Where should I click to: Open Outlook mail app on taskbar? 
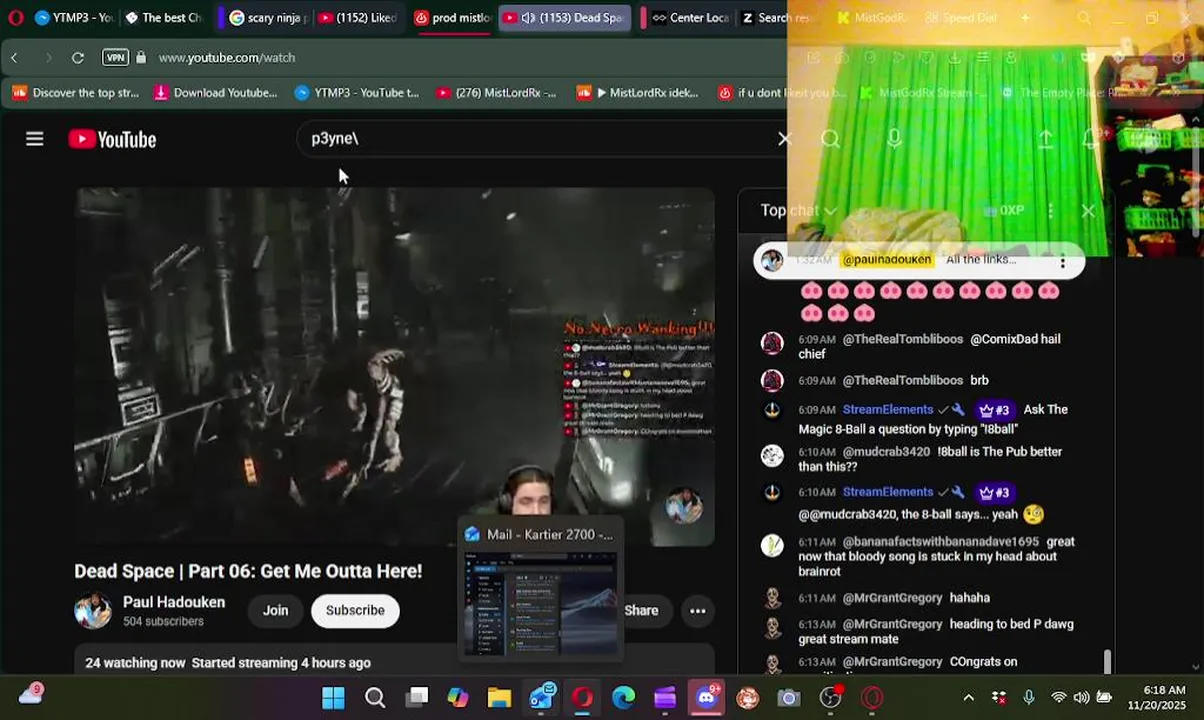coord(541,698)
